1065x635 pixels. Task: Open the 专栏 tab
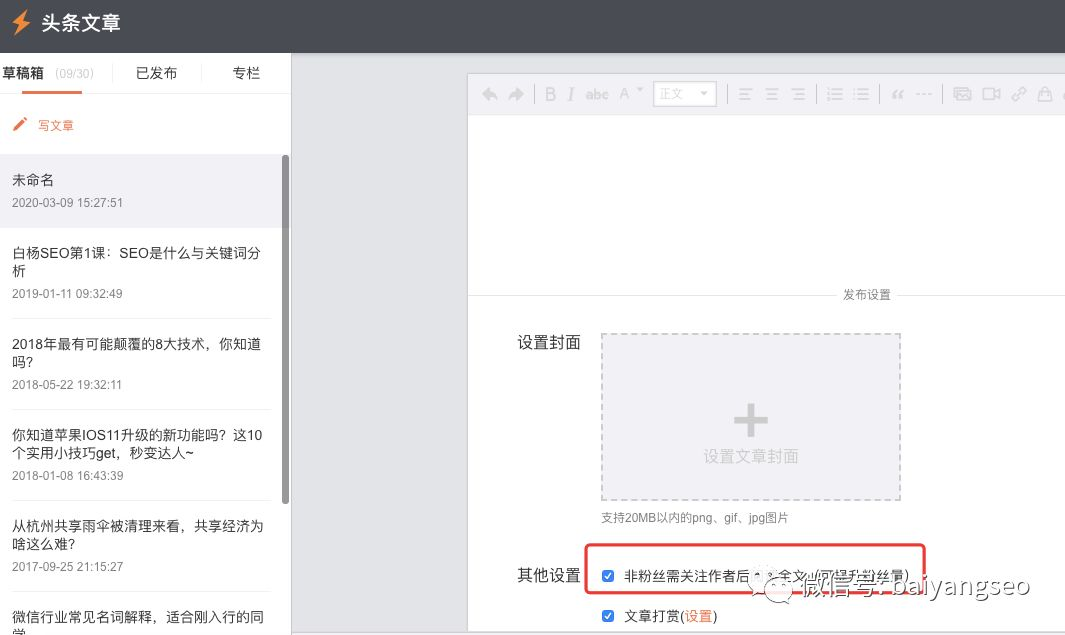[x=246, y=73]
